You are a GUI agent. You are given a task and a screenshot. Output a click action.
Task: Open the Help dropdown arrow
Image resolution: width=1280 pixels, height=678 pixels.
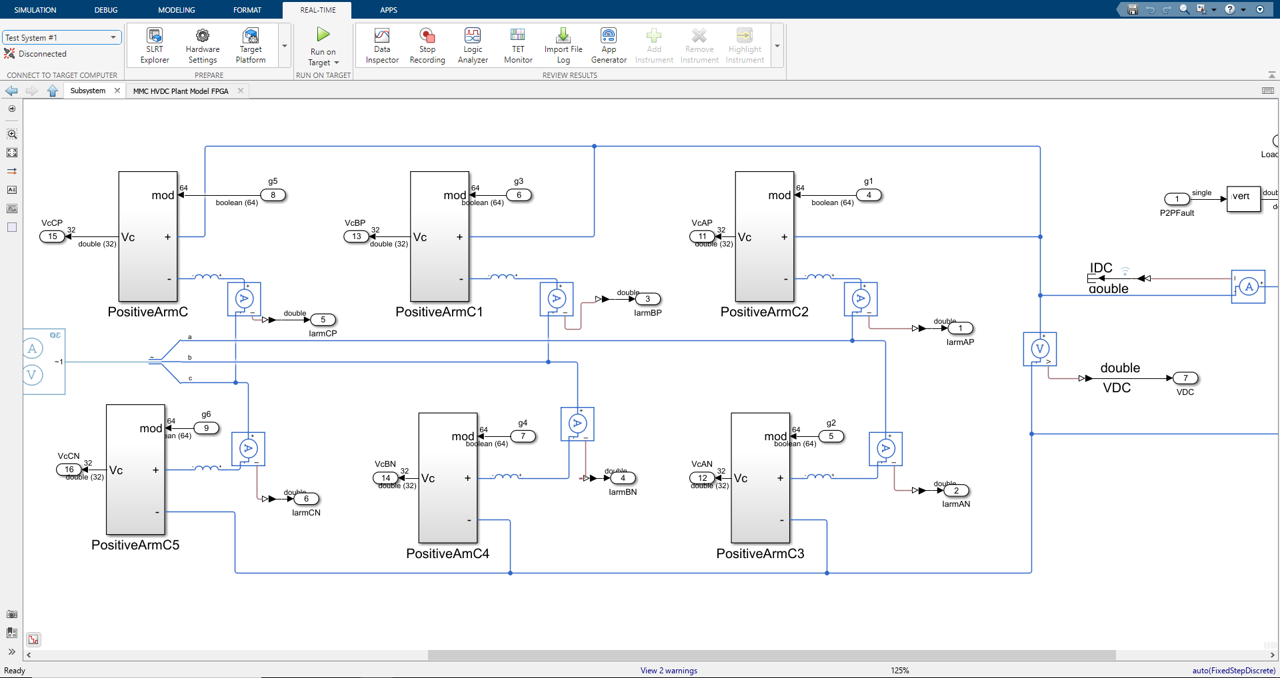[x=1243, y=9]
